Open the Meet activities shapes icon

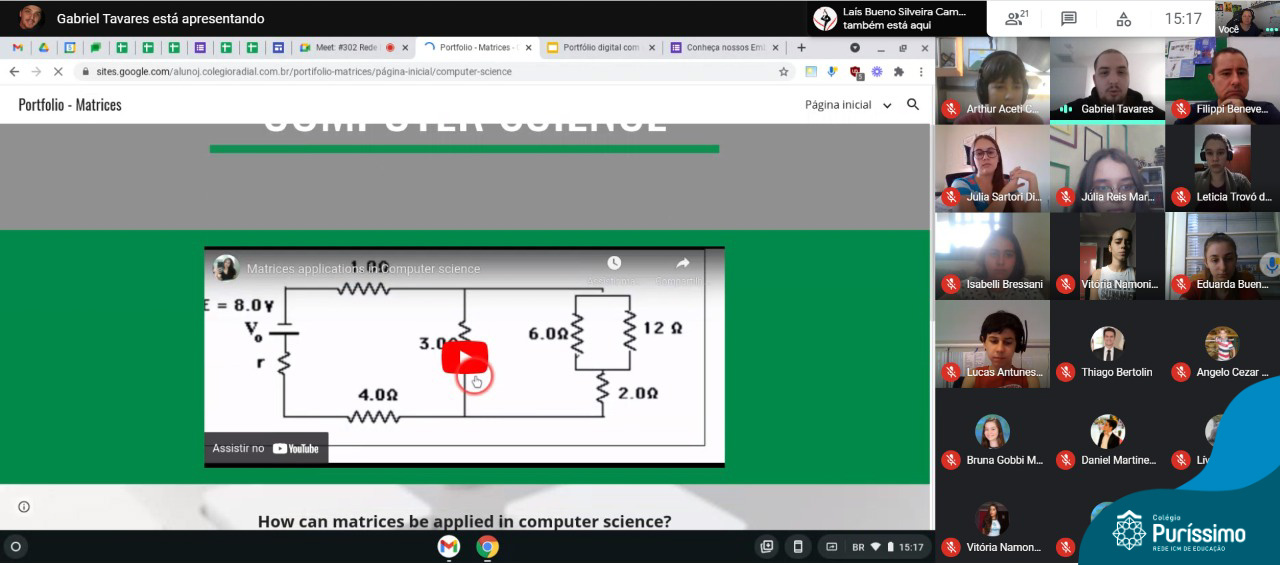click(1123, 18)
